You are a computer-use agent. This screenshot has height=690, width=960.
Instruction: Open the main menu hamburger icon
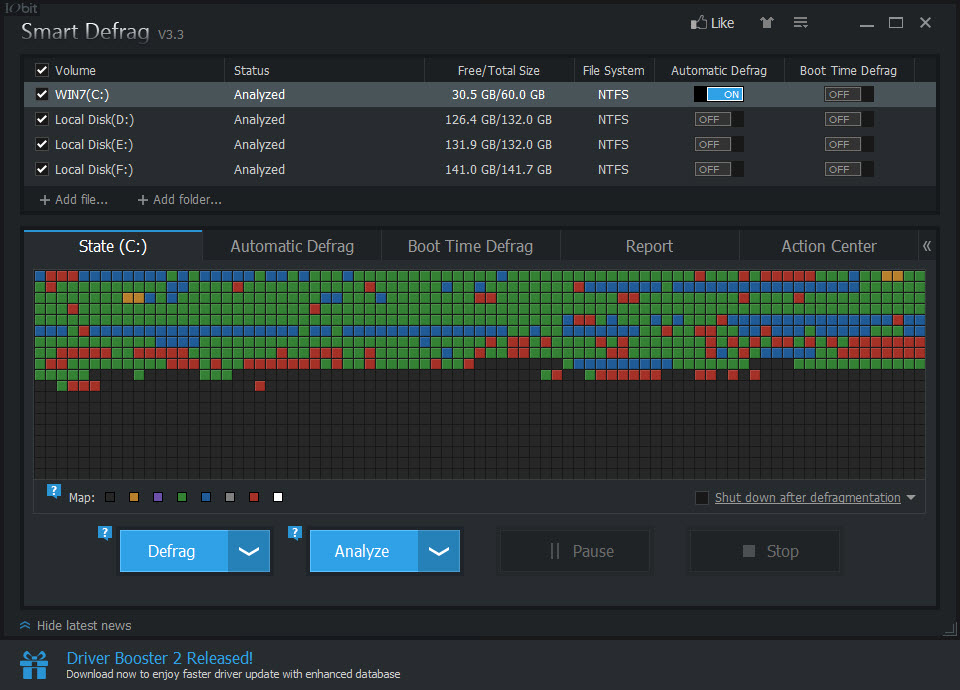pyautogui.click(x=800, y=23)
